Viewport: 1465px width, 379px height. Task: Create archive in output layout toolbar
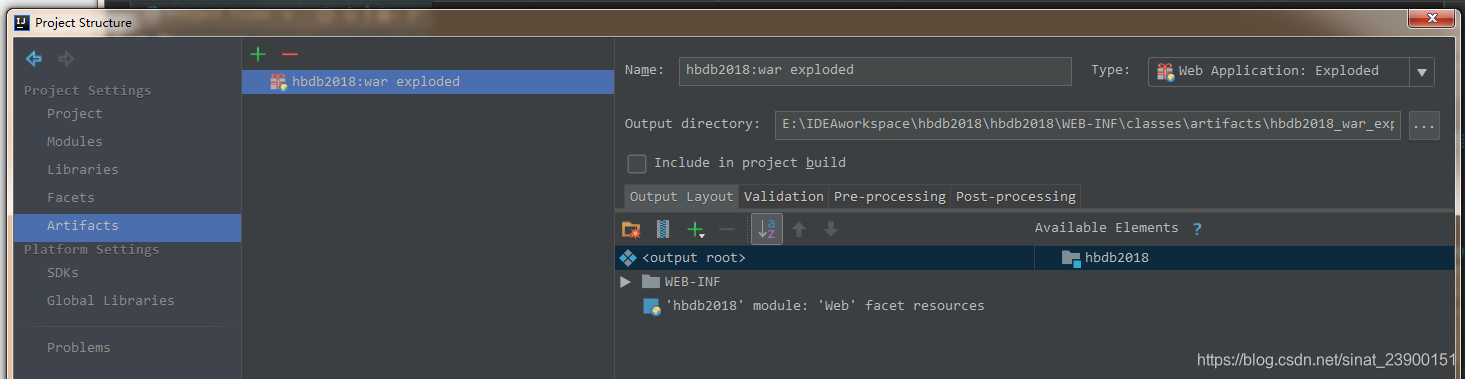click(662, 230)
